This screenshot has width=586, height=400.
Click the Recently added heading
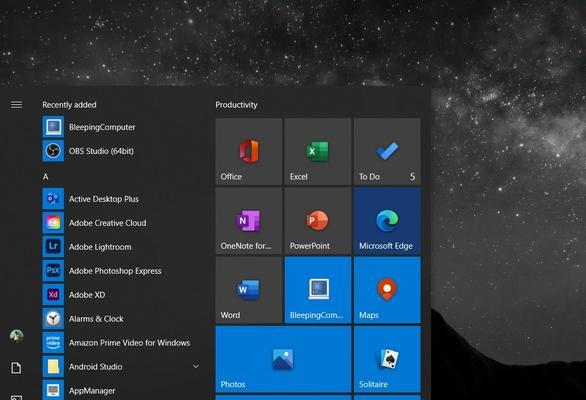coord(69,105)
